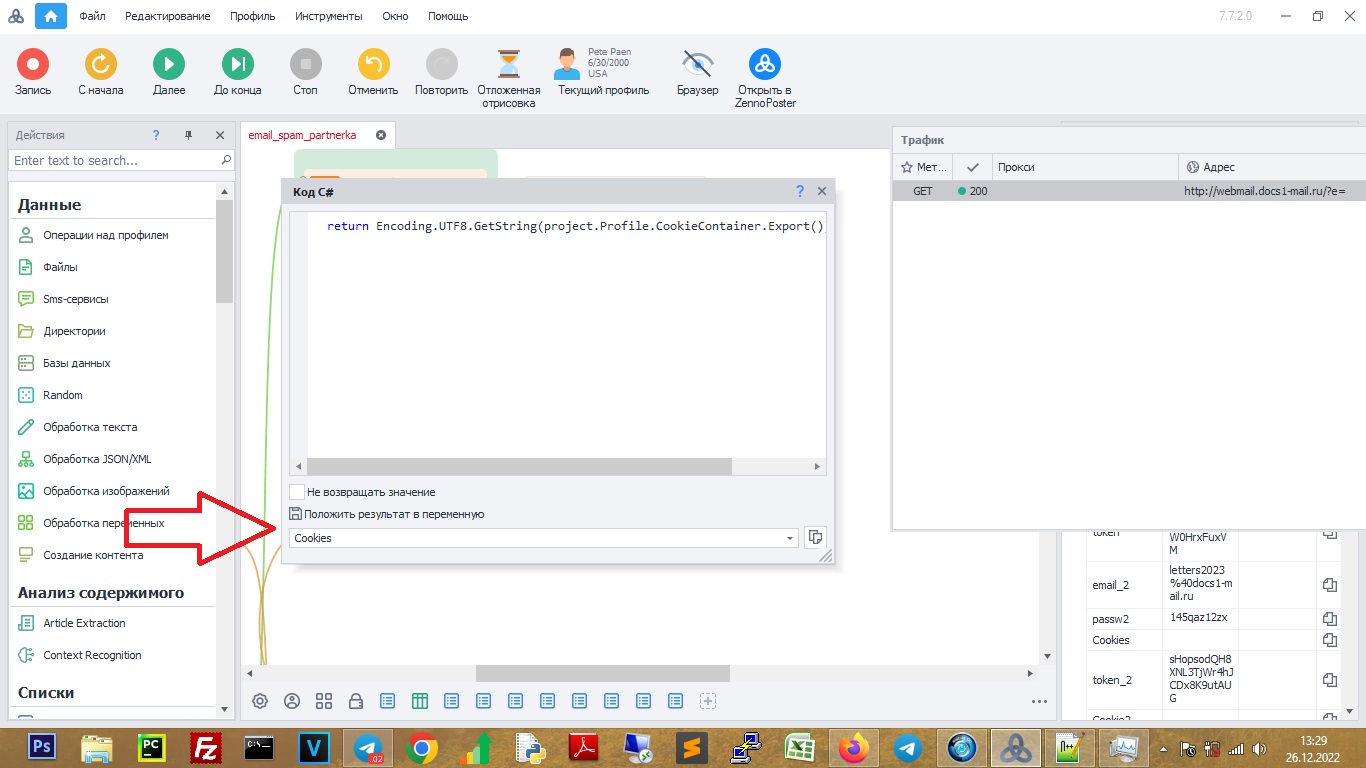Viewport: 1366px width, 768px height.
Task: Click the red Запись record button
Action: point(33,65)
